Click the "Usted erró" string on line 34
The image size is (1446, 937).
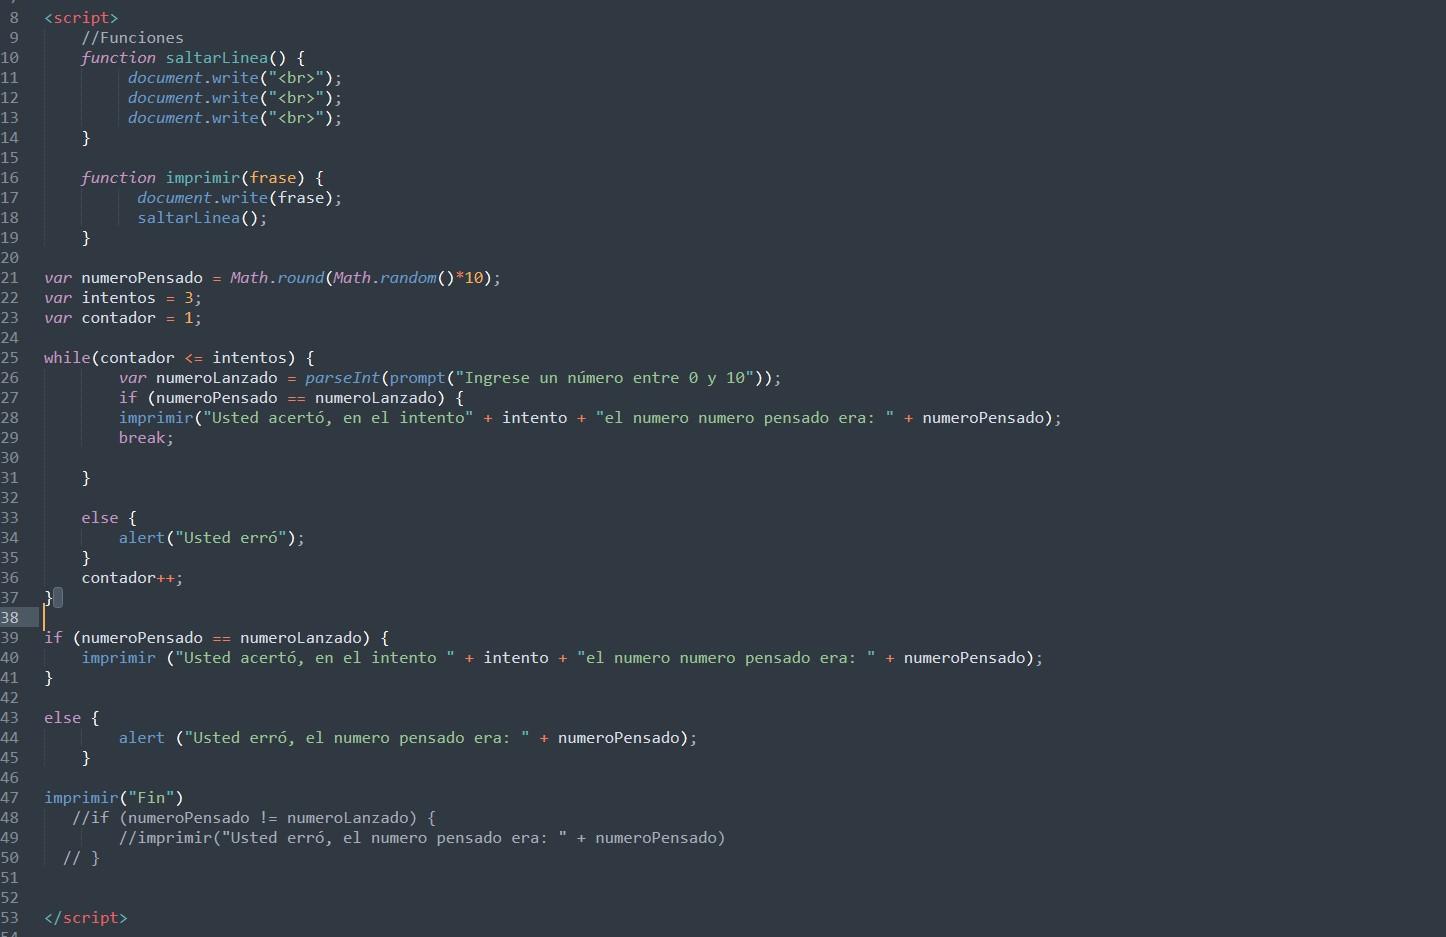[235, 538]
